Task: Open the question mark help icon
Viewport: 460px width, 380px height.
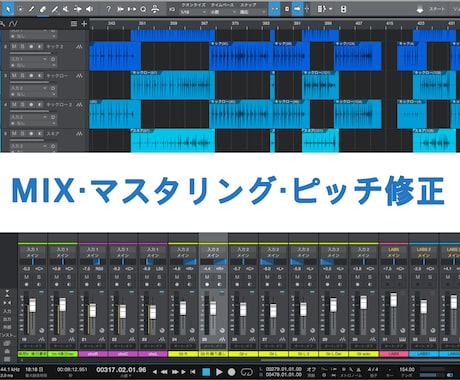Action: point(108,9)
